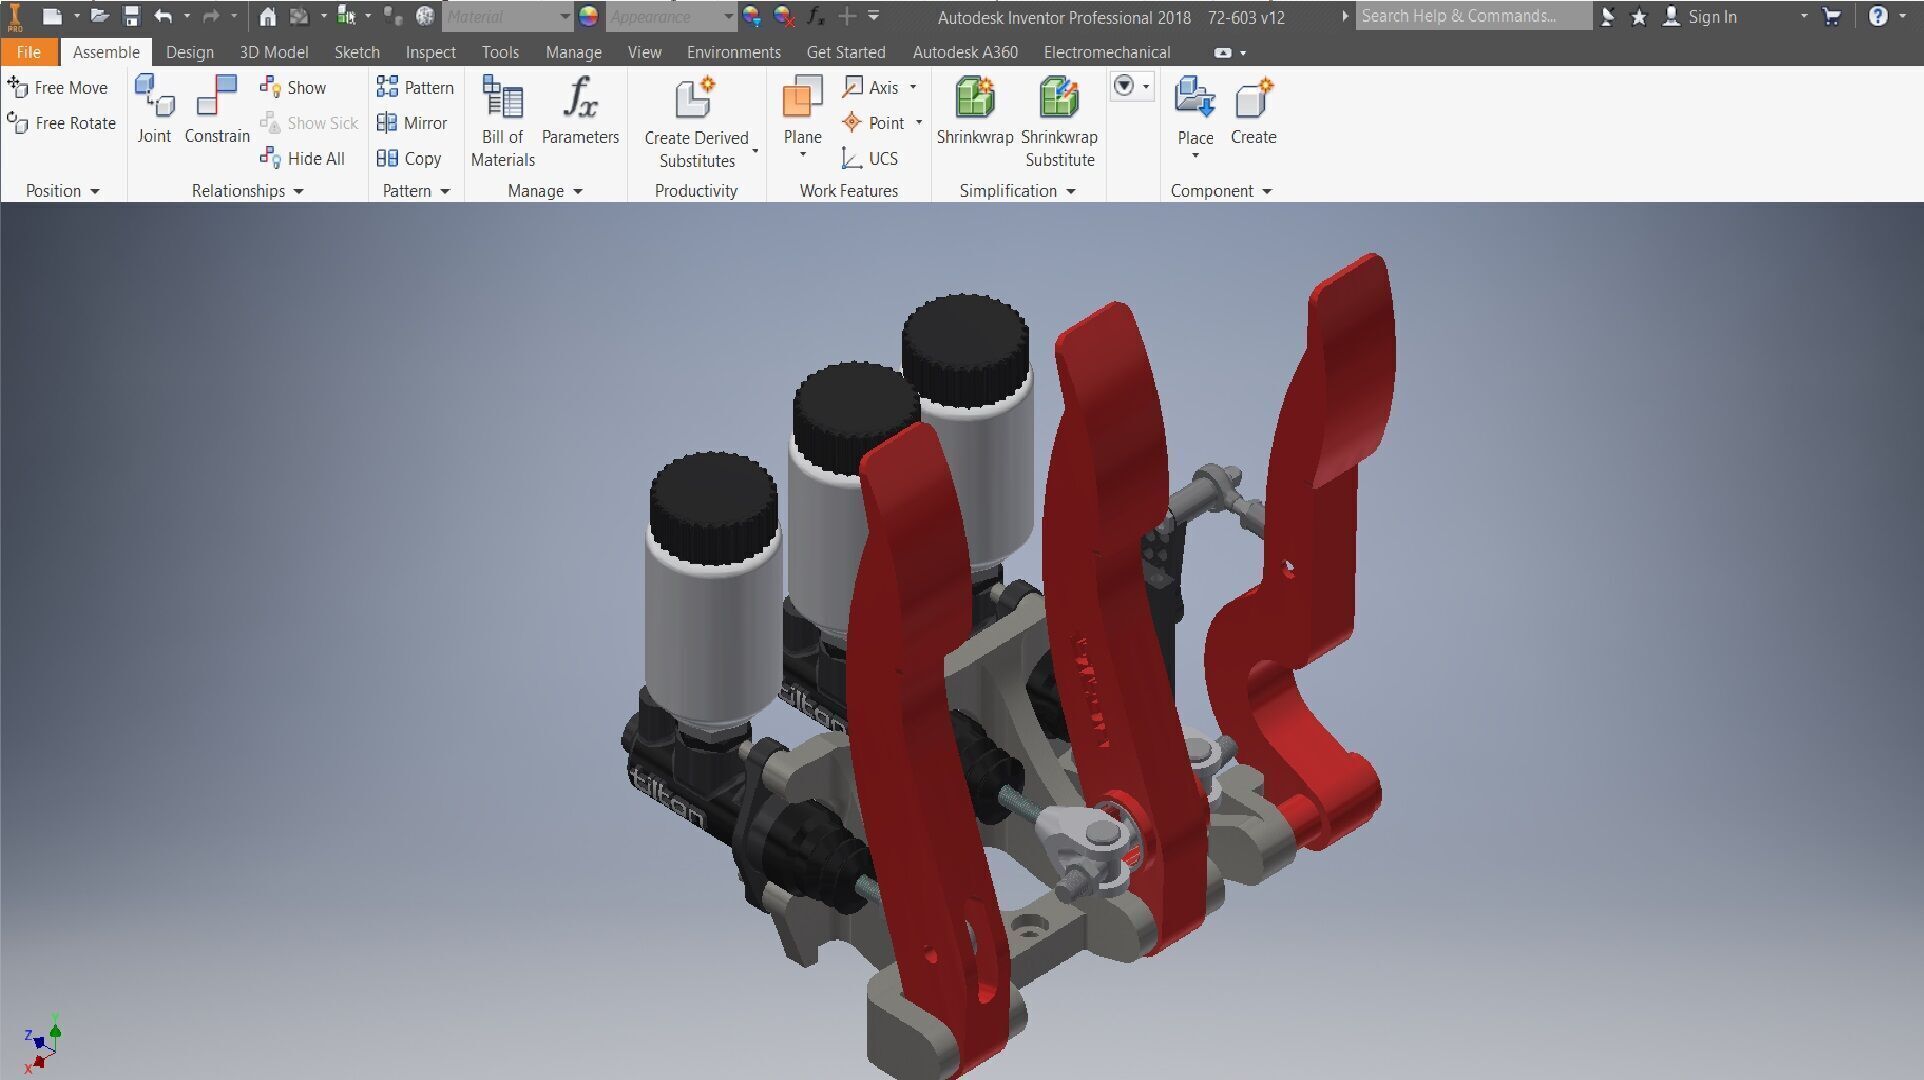The height and width of the screenshot is (1080, 1924).
Task: Click the Shrinkwrap tool
Action: point(975,110)
